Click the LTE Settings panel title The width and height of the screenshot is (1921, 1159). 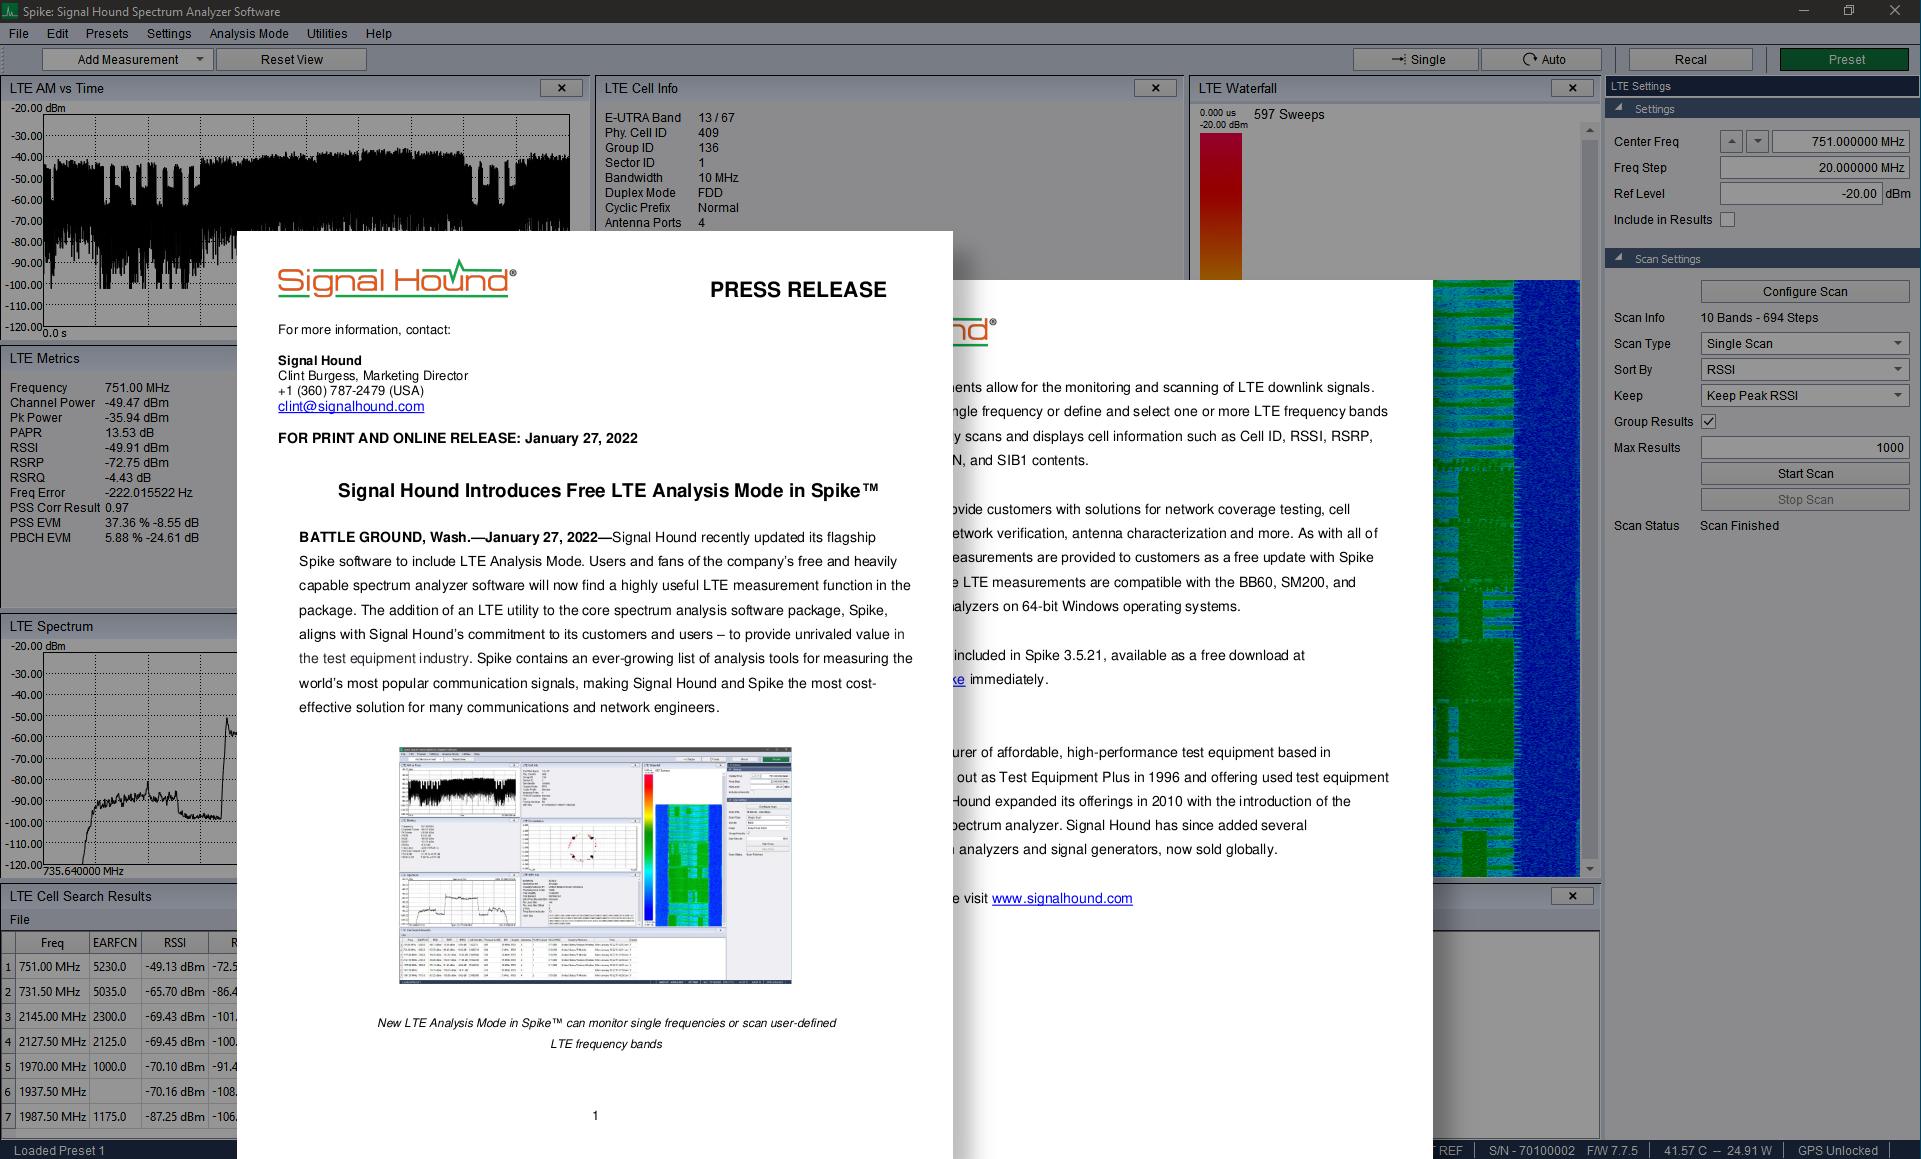(x=1641, y=86)
